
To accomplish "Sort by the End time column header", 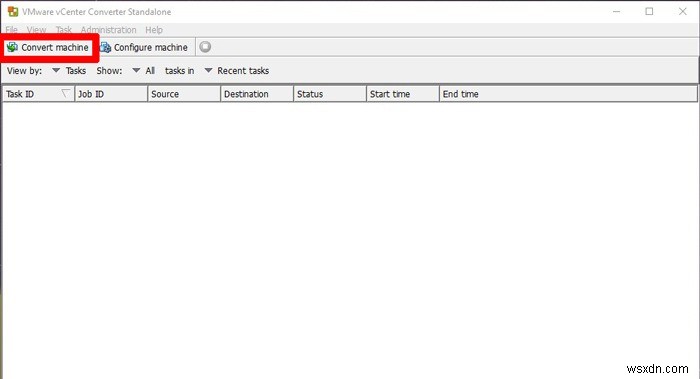I will coord(568,94).
